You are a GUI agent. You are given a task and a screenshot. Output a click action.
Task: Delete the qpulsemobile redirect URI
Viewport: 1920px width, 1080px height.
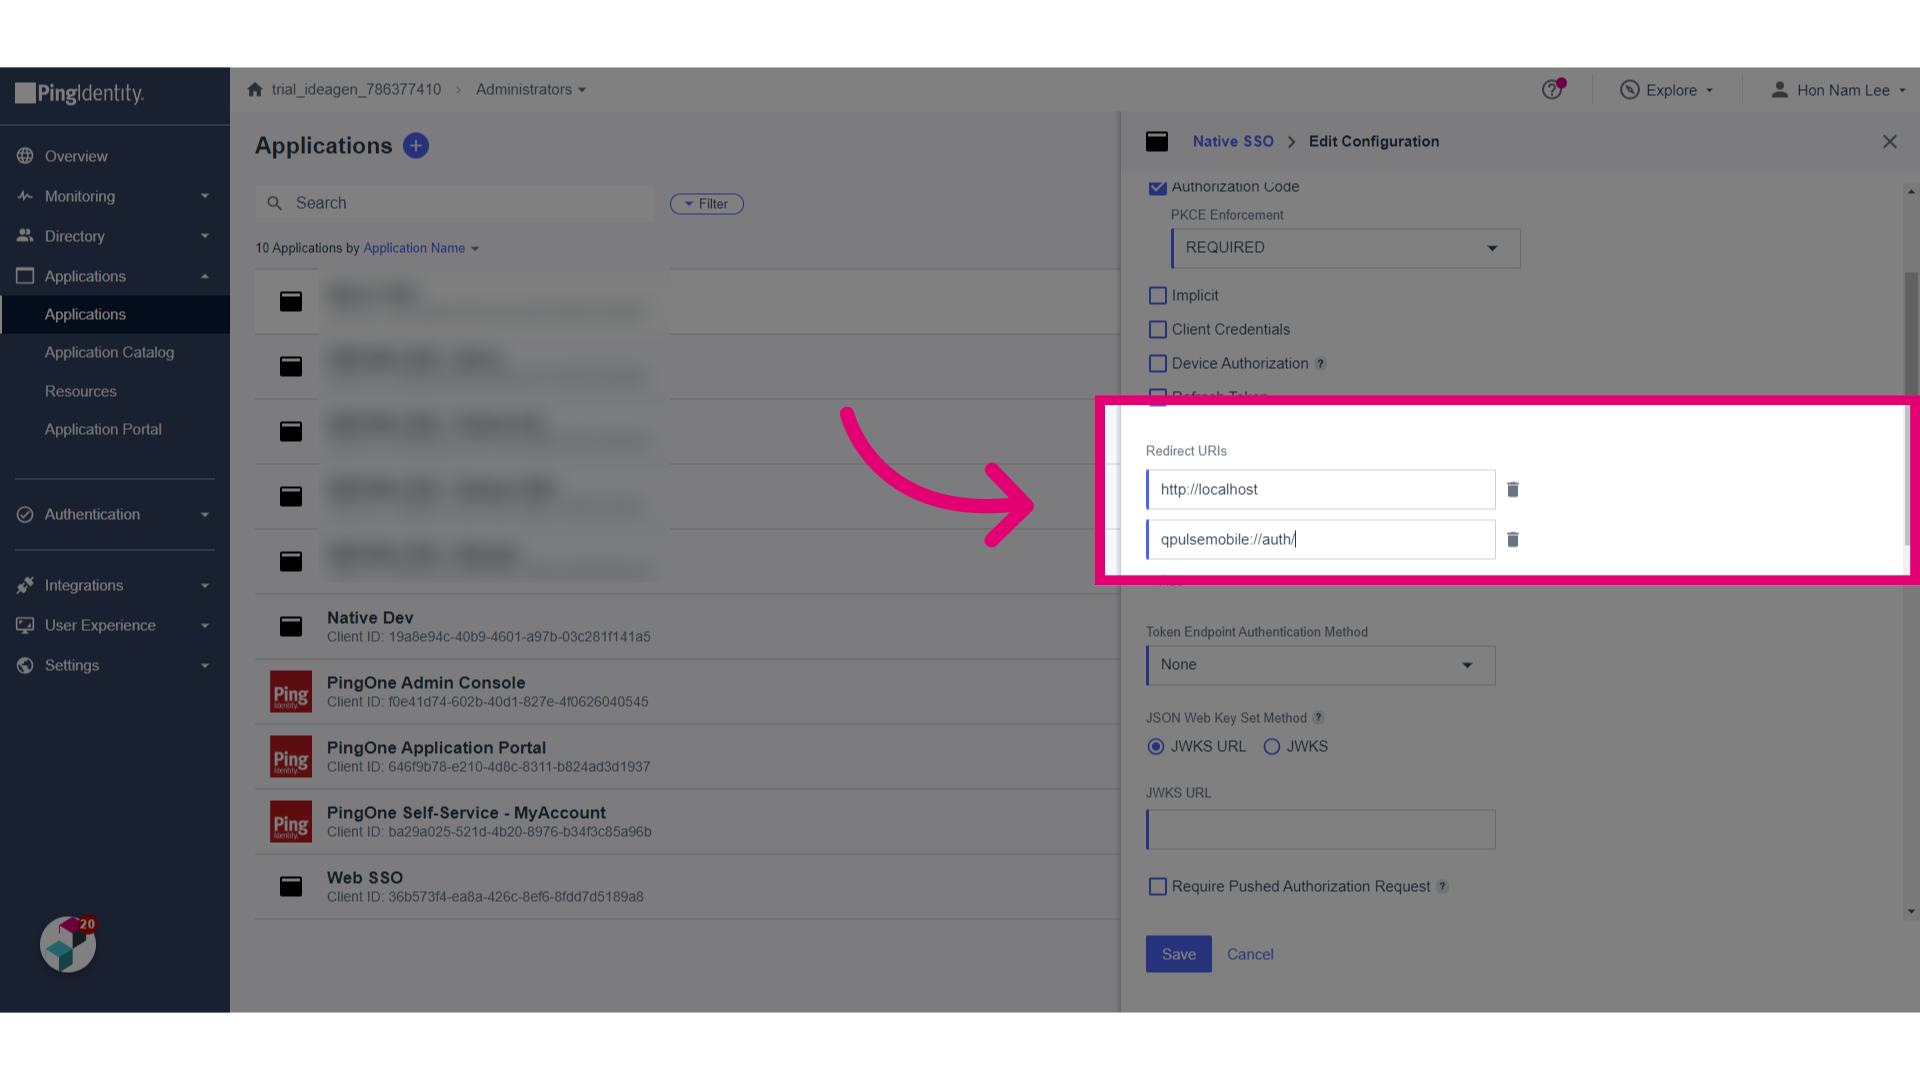tap(1513, 539)
